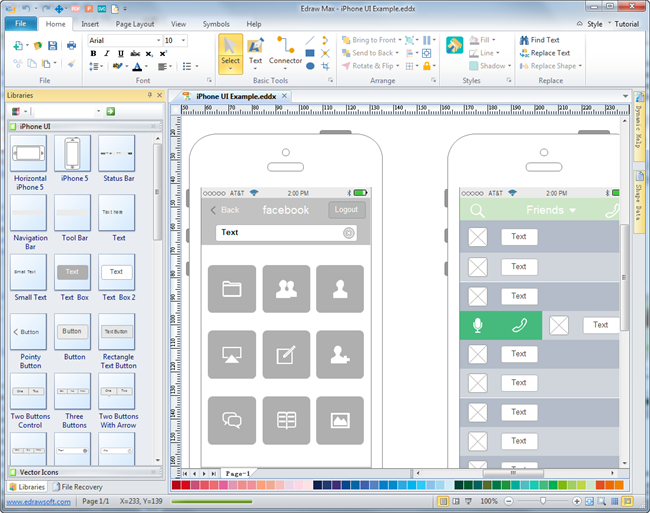
Task: Click the facebook folder icon tile
Action: [x=232, y=289]
